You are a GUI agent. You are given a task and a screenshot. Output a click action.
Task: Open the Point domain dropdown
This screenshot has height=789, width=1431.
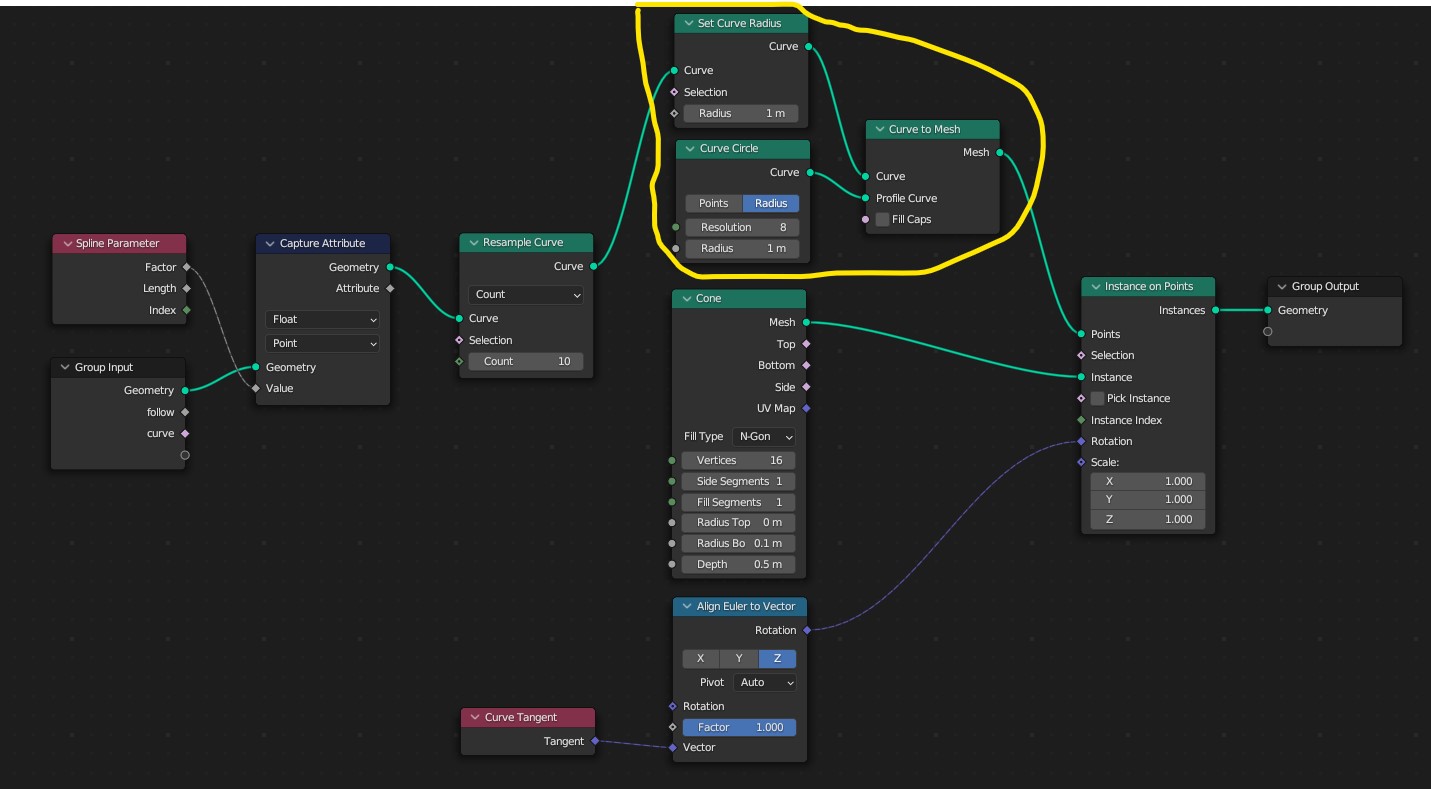coord(322,343)
